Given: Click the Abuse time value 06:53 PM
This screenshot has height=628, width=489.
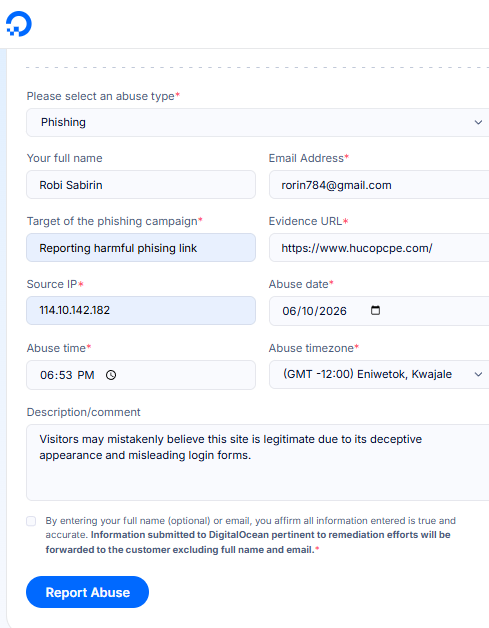Looking at the screenshot, I should [67, 375].
